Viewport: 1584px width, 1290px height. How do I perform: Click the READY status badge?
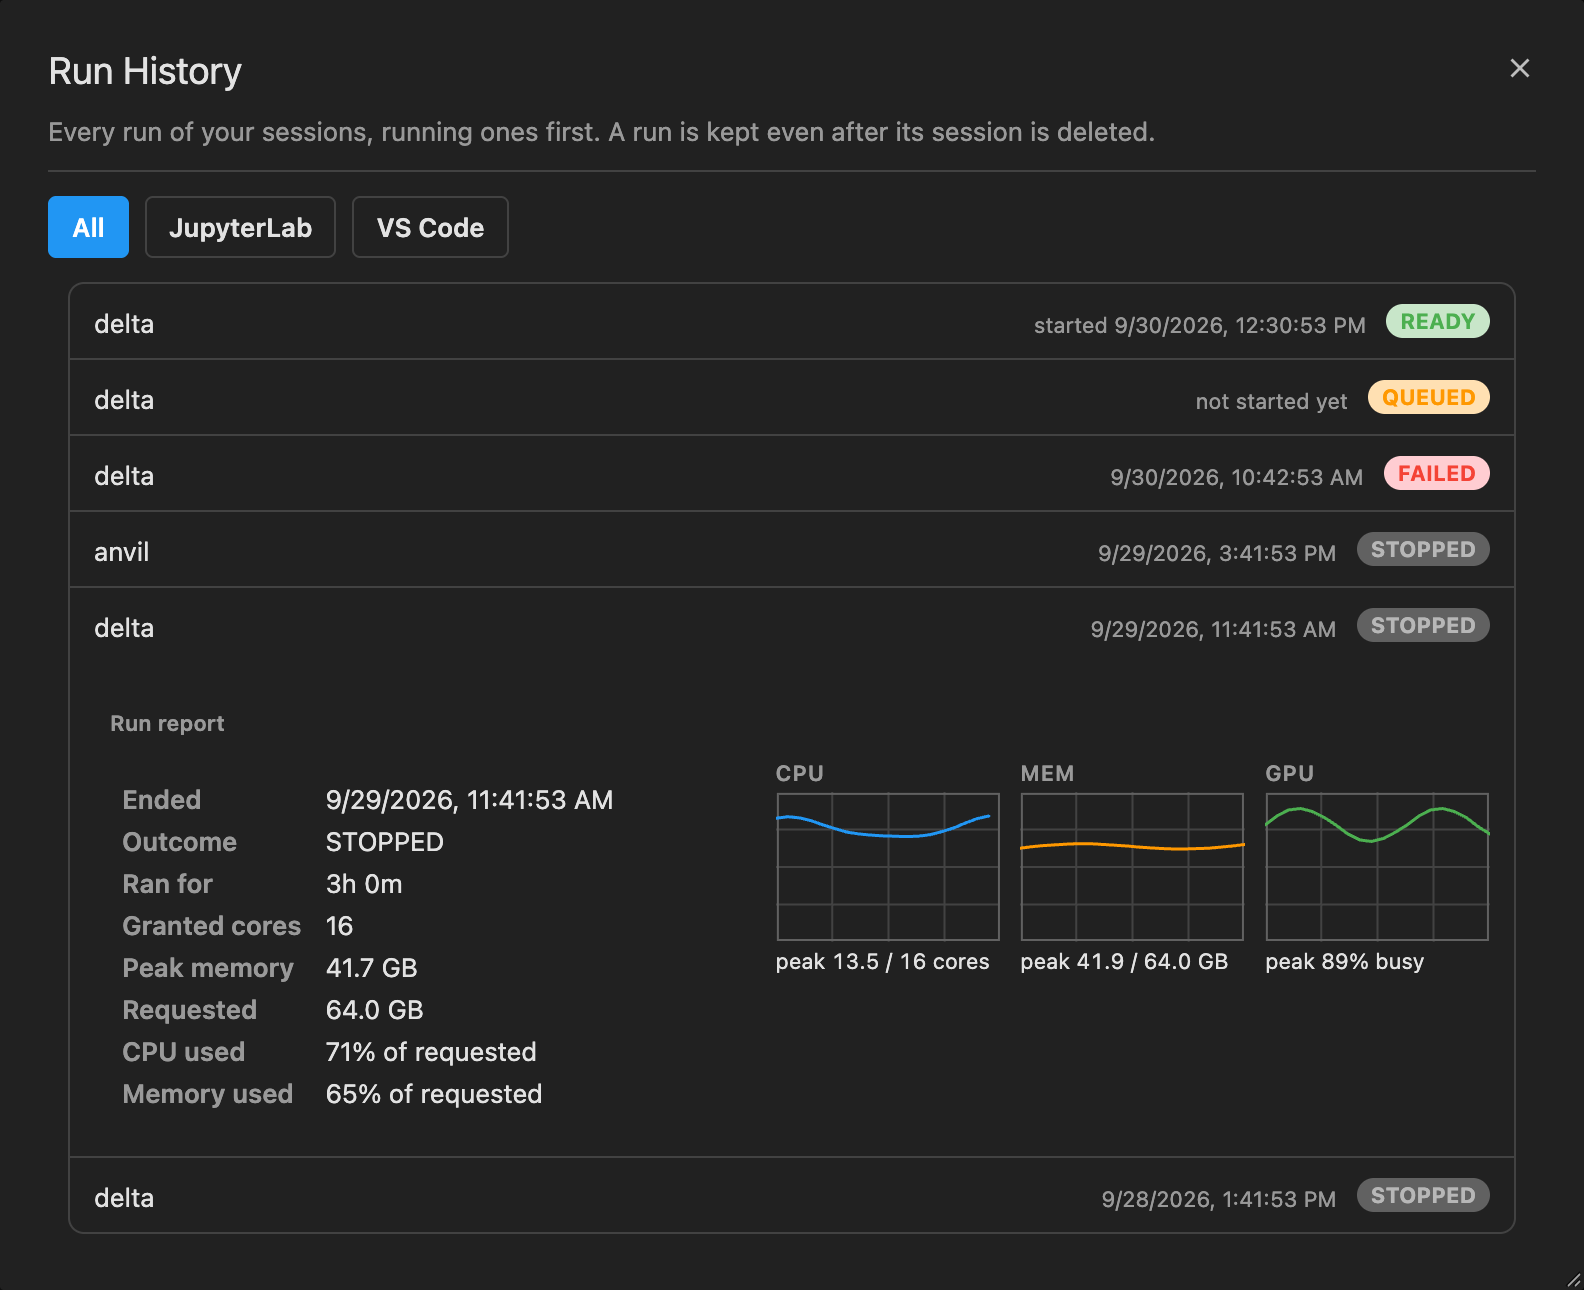[x=1437, y=321]
